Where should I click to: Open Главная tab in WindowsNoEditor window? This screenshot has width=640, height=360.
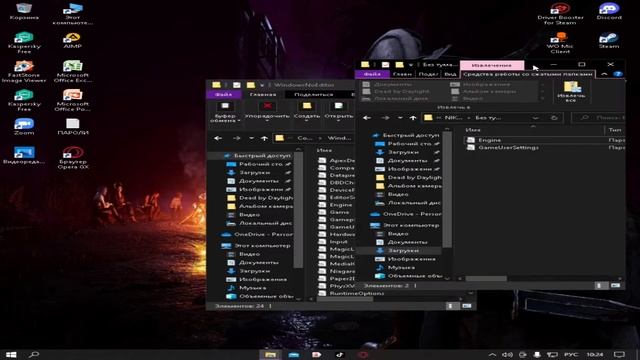click(263, 94)
